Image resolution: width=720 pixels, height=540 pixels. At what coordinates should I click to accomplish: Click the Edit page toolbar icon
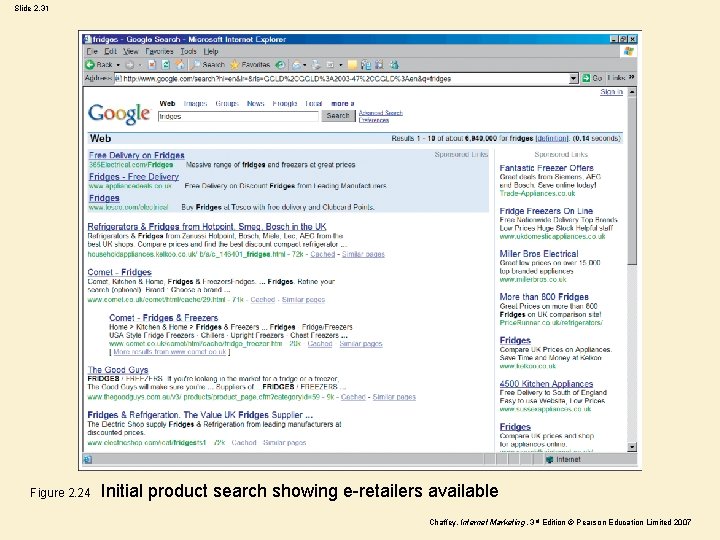[x=330, y=65]
